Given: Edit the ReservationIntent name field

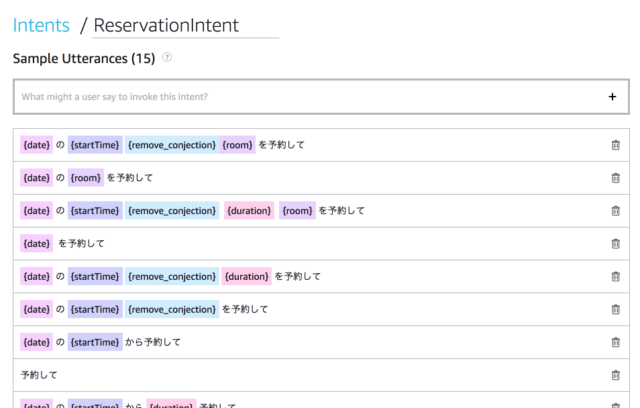Looking at the screenshot, I should pos(185,26).
